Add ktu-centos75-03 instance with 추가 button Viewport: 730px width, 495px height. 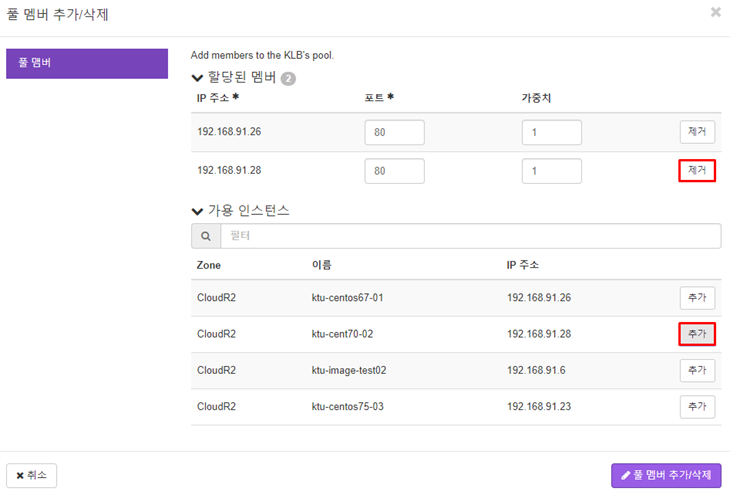click(x=697, y=407)
